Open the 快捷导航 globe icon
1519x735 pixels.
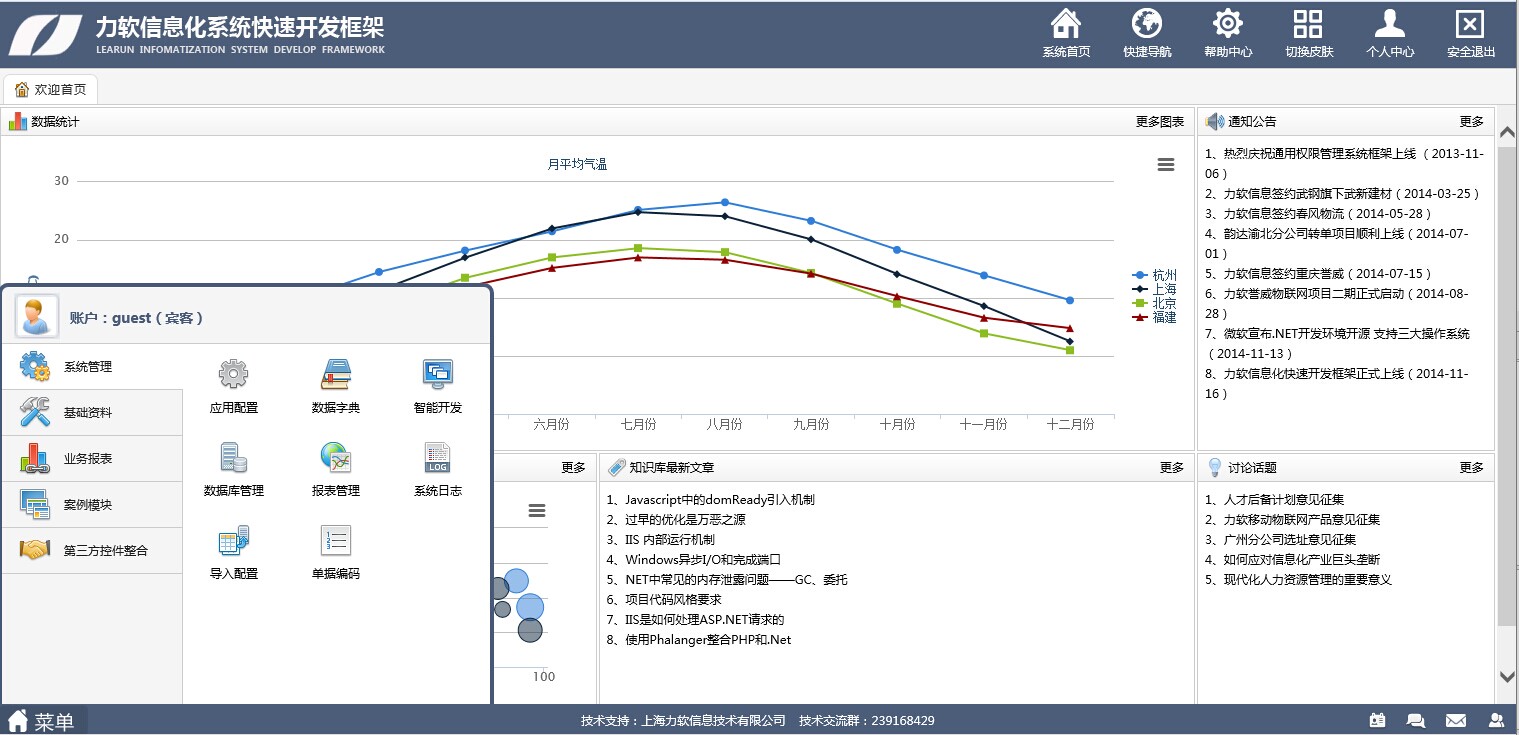click(1147, 23)
